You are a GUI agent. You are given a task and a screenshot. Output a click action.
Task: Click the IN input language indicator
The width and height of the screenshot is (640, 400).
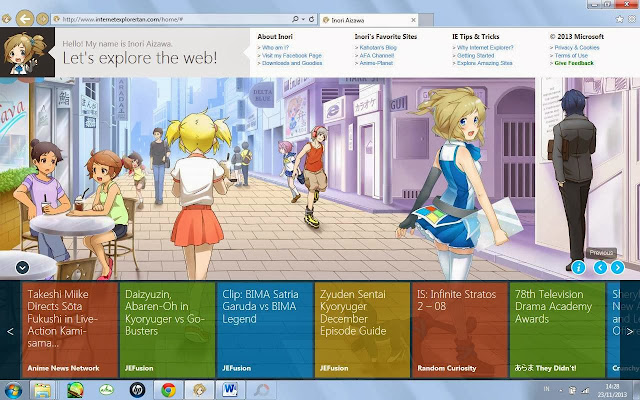(x=547, y=389)
